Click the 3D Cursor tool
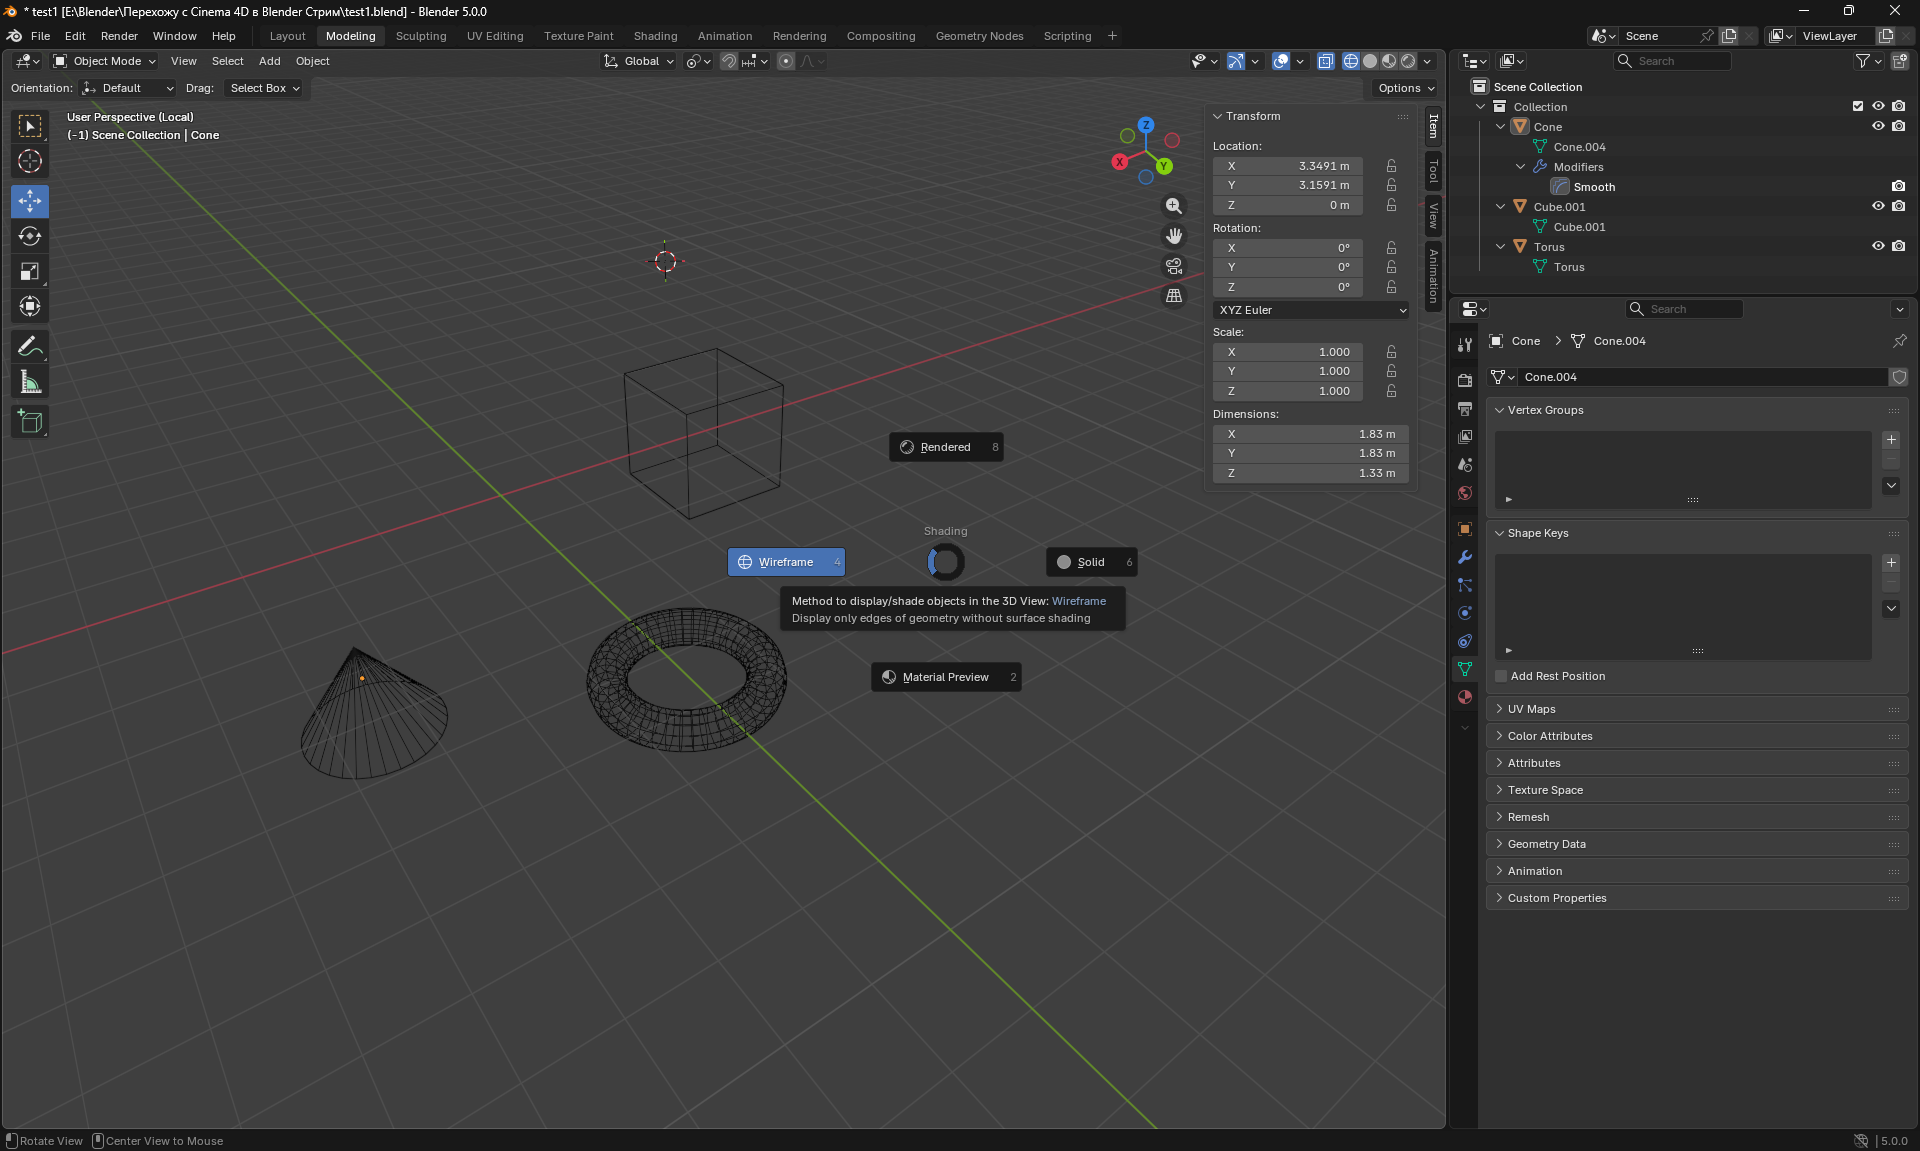The height and width of the screenshot is (1151, 1920). pos(30,161)
